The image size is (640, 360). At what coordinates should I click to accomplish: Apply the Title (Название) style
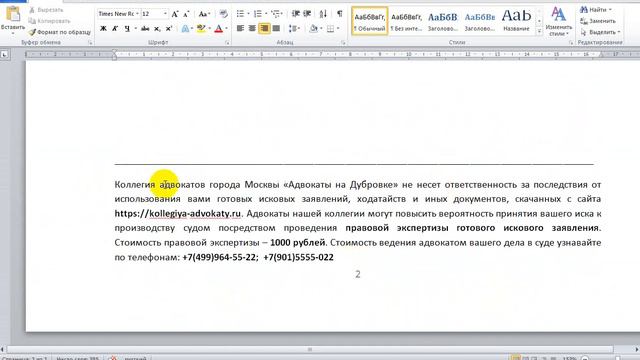tap(516, 21)
